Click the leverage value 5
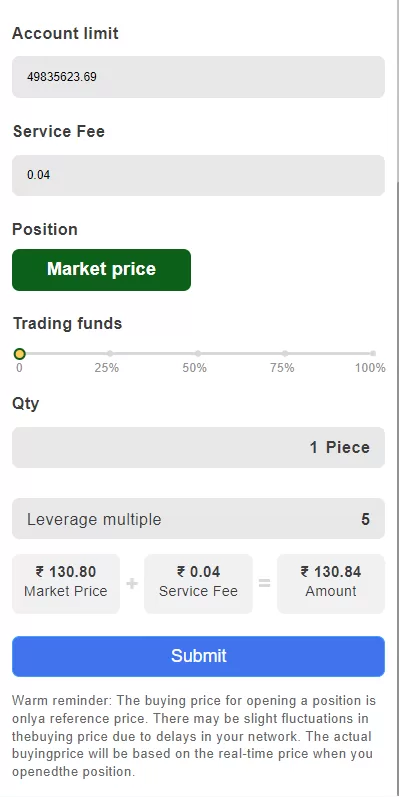 click(365, 519)
